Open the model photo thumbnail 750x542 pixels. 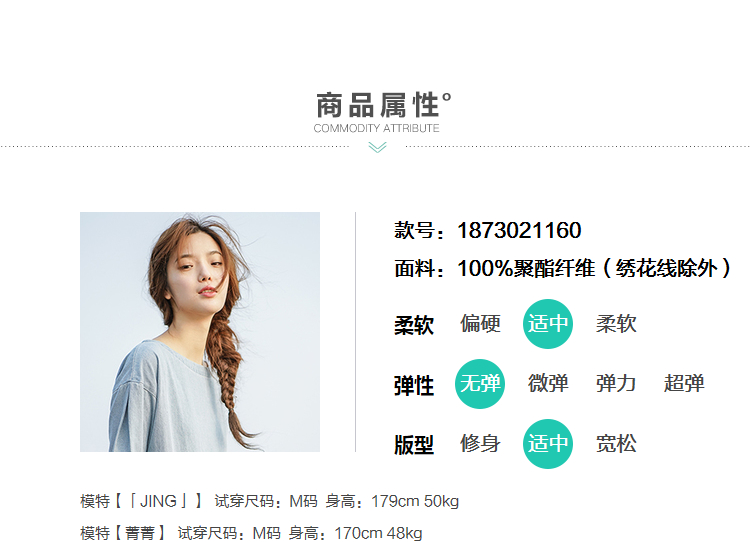click(x=200, y=332)
